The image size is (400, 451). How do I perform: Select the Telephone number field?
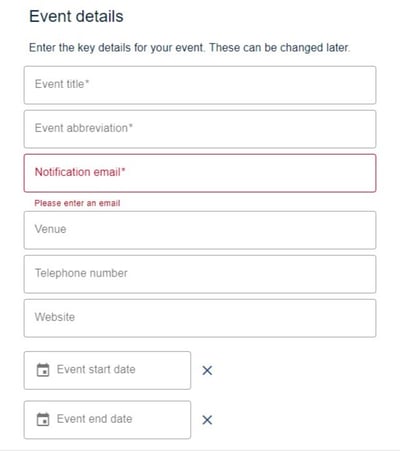200,274
